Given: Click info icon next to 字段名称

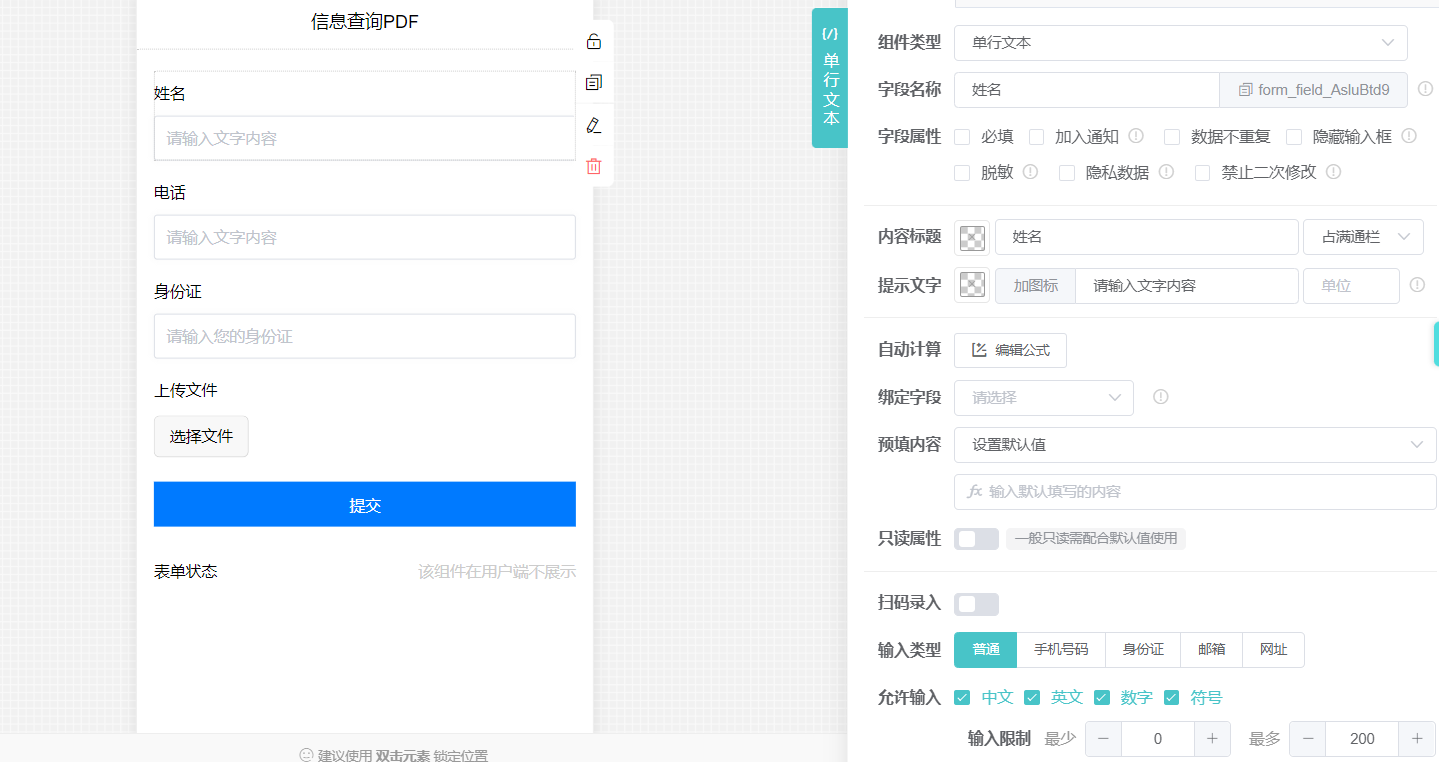Looking at the screenshot, I should 1425,89.
